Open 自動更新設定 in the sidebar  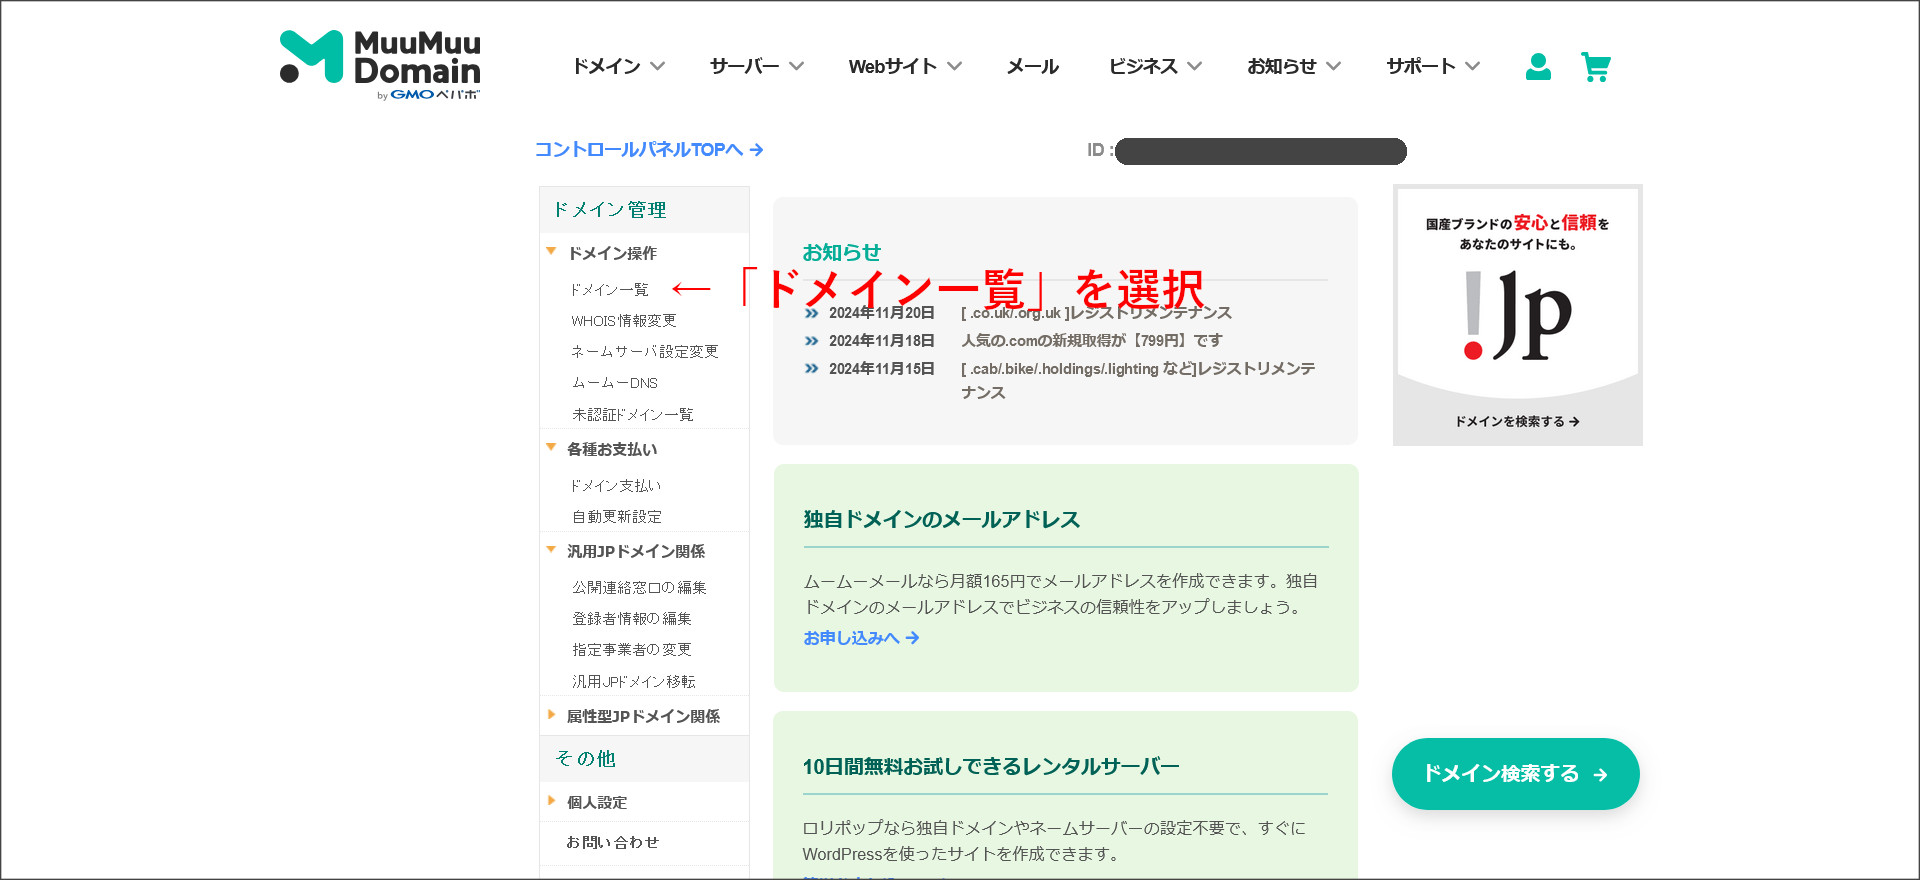point(617,516)
